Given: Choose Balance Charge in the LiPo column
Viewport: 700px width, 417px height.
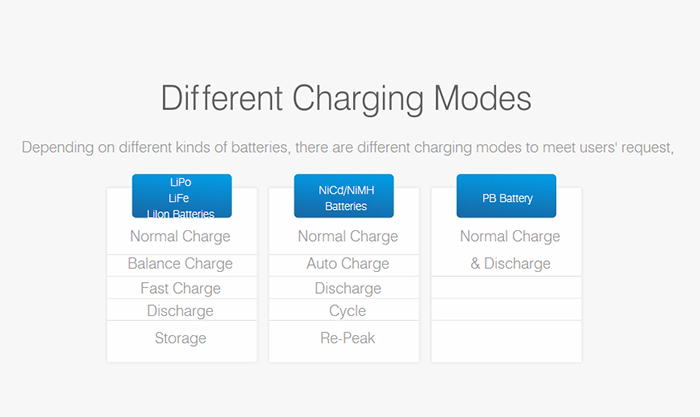Looking at the screenshot, I should 180,264.
